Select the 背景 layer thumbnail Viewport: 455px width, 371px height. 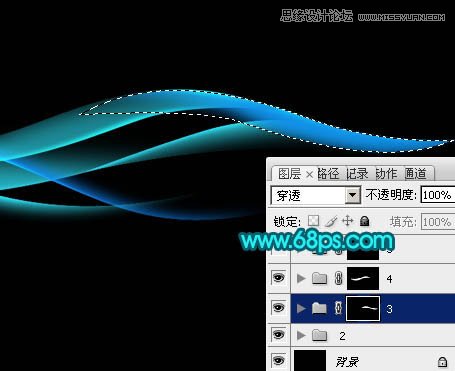[x=310, y=360]
